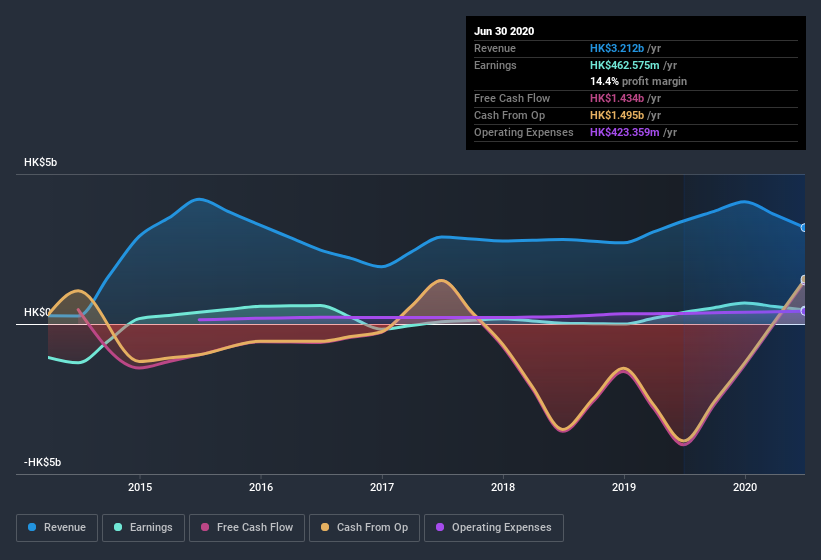Click the 2015 x-axis label
This screenshot has height=560, width=821.
(x=140, y=487)
